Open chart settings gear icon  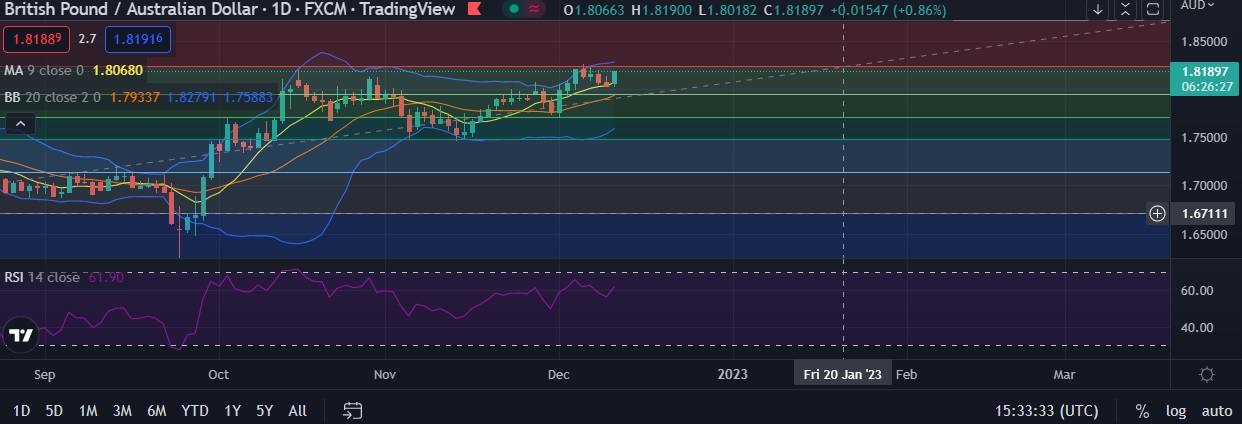tap(1206, 375)
